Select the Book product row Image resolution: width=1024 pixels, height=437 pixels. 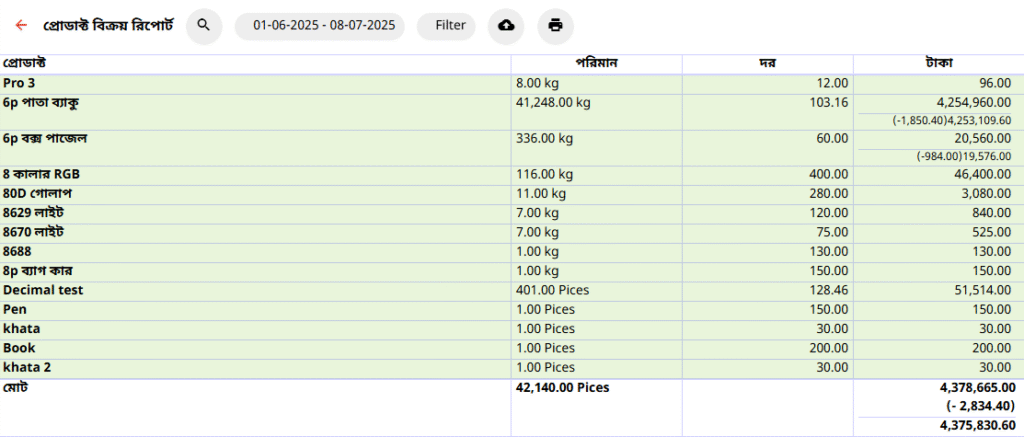512,348
